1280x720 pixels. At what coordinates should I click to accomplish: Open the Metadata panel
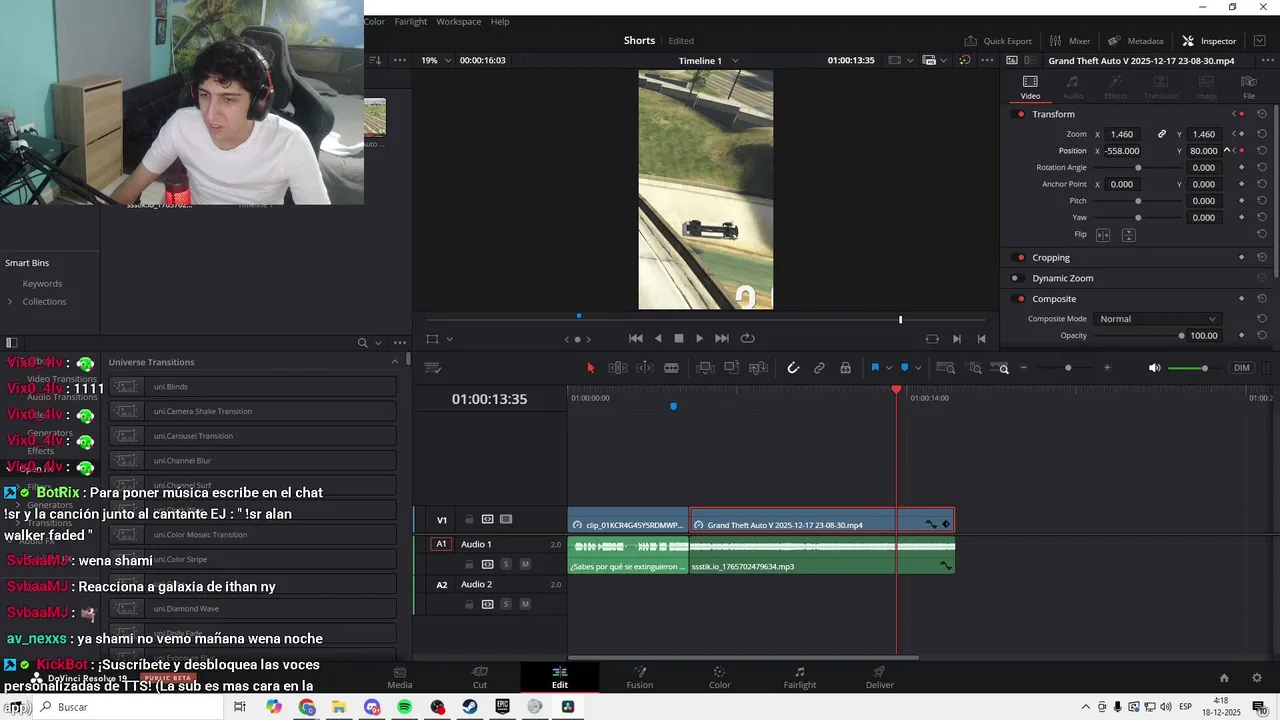1136,41
